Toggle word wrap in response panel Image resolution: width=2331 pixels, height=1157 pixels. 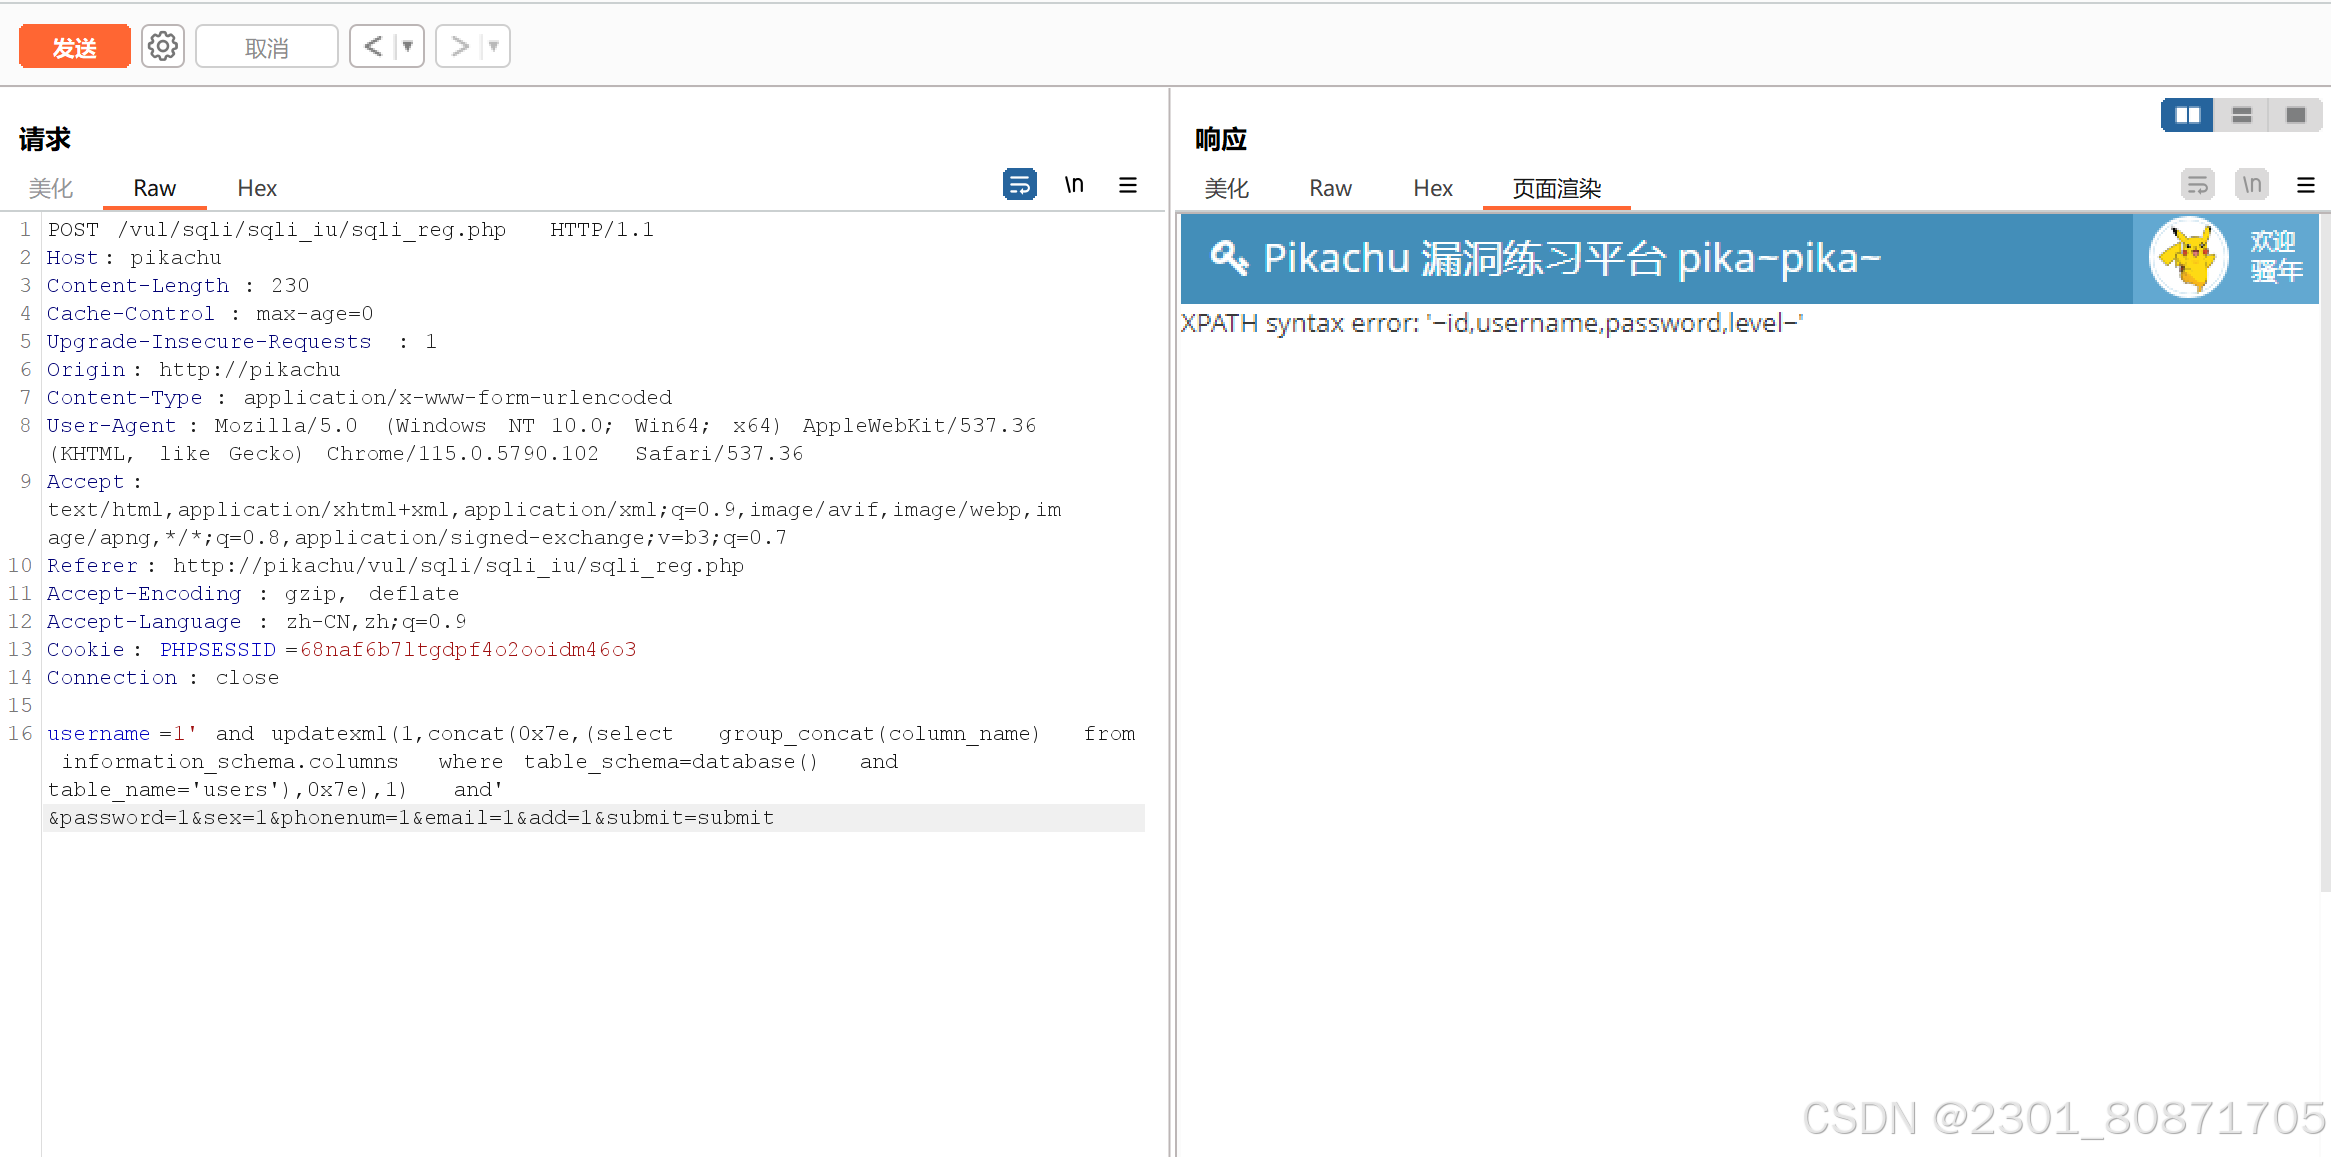2197,185
